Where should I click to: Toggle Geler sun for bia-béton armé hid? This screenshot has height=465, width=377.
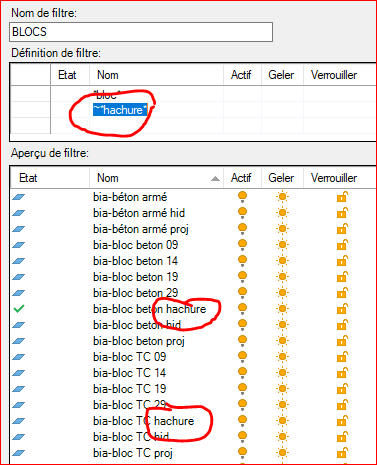click(x=282, y=213)
